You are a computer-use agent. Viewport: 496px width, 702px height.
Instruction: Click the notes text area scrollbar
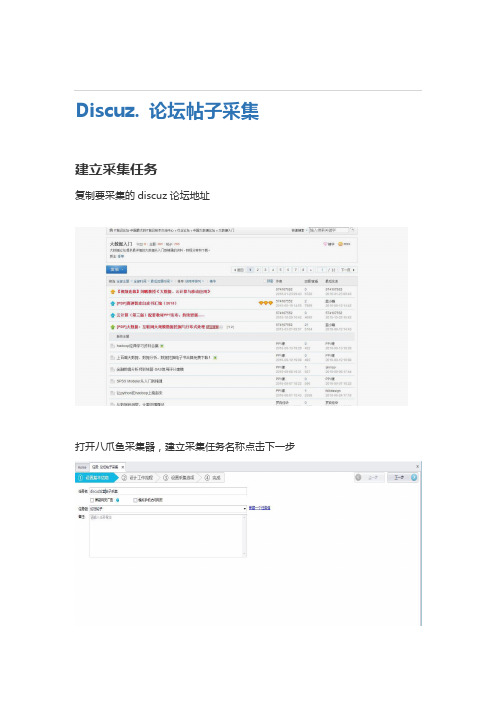pyautogui.click(x=244, y=536)
